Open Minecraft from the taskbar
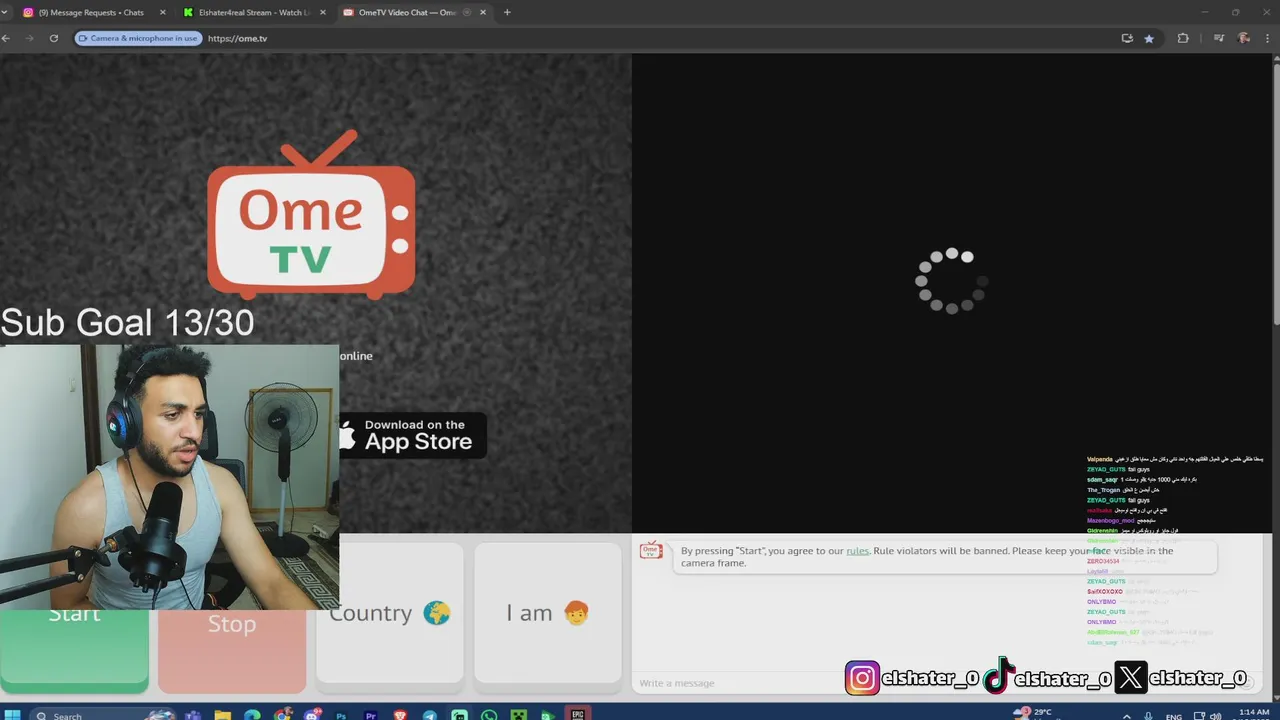Image resolution: width=1280 pixels, height=720 pixels. point(519,715)
